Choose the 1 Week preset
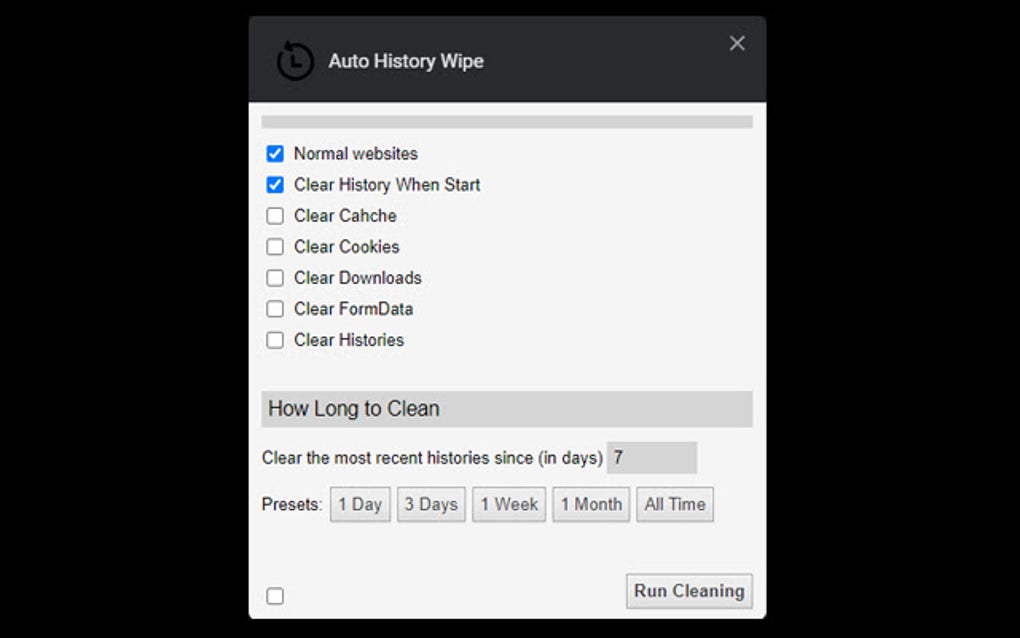Viewport: 1020px width, 638px height. [x=508, y=504]
